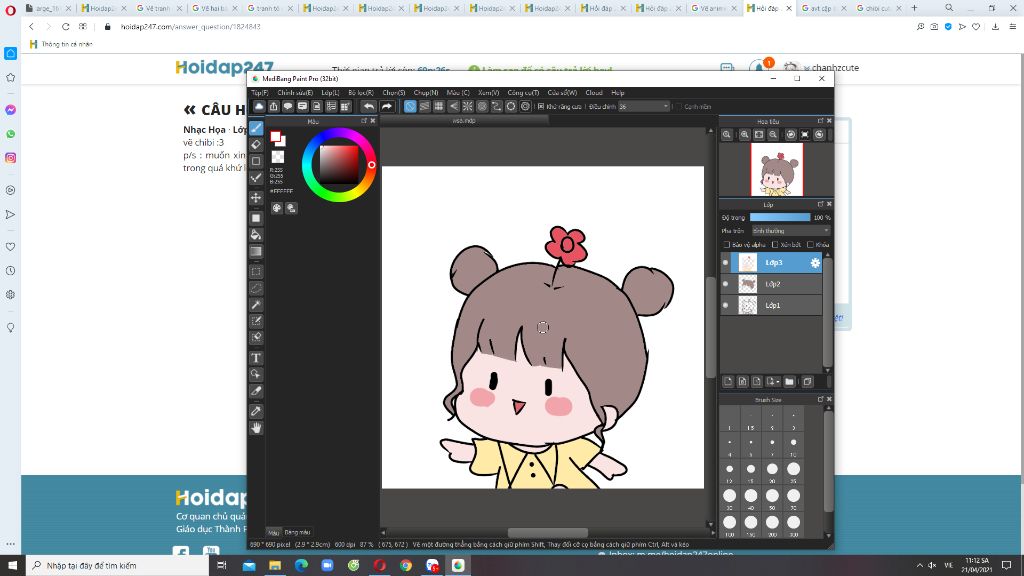
Task: Select the Bucket fill tool
Action: click(x=257, y=234)
